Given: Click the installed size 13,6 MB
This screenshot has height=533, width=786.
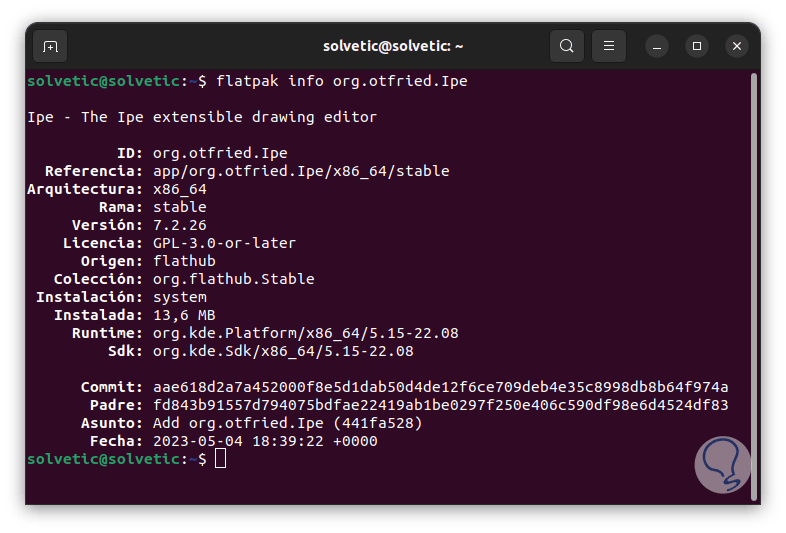Looking at the screenshot, I should coord(184,315).
